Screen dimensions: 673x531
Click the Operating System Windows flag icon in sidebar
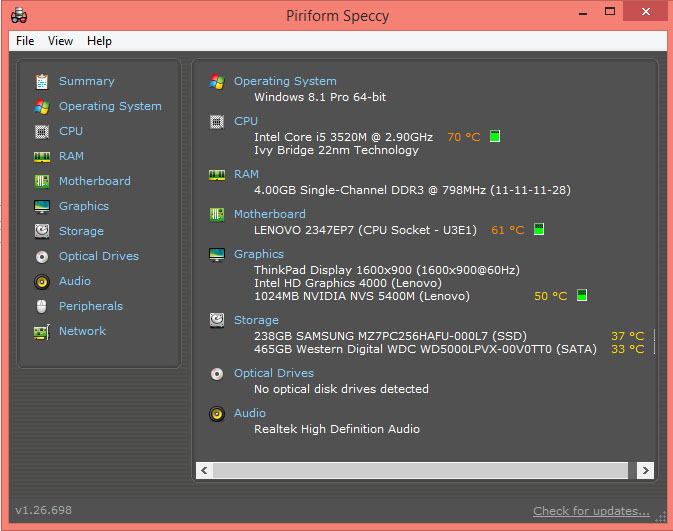(42, 106)
